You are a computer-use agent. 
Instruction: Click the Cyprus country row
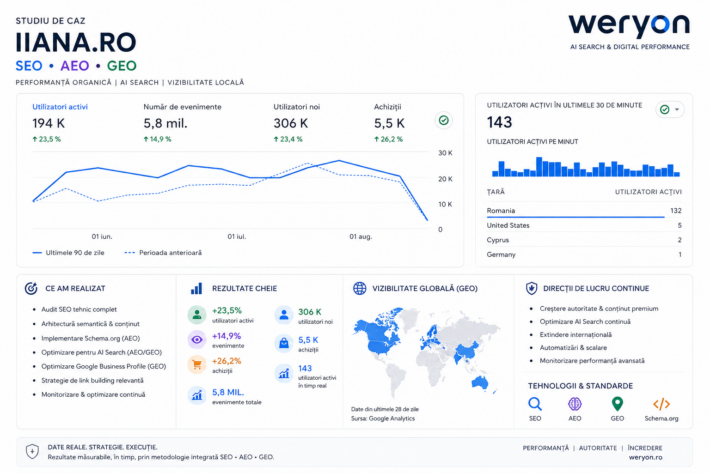click(x=584, y=240)
